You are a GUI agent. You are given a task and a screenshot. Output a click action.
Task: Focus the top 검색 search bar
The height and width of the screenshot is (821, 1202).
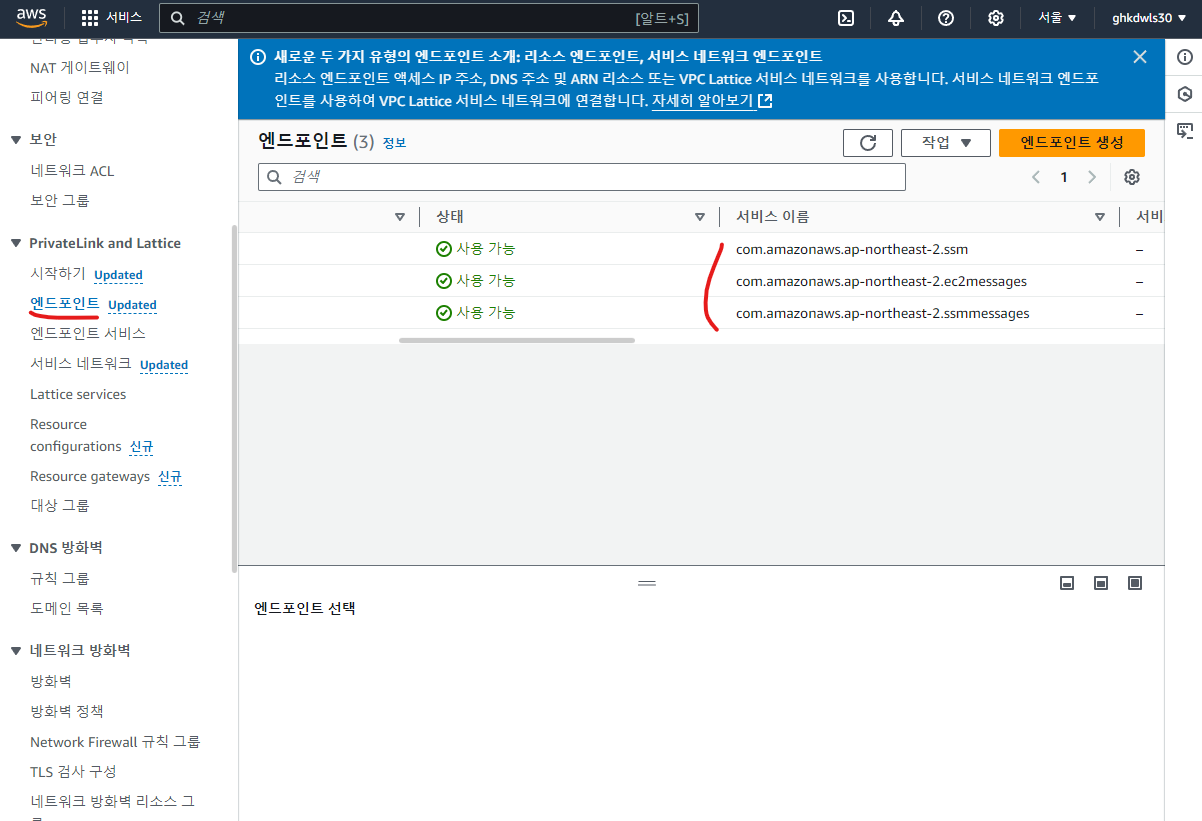point(429,18)
